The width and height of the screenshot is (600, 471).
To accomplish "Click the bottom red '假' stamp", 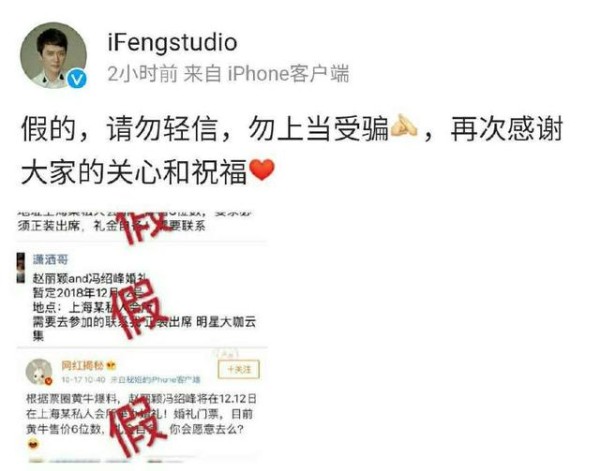I will [138, 427].
